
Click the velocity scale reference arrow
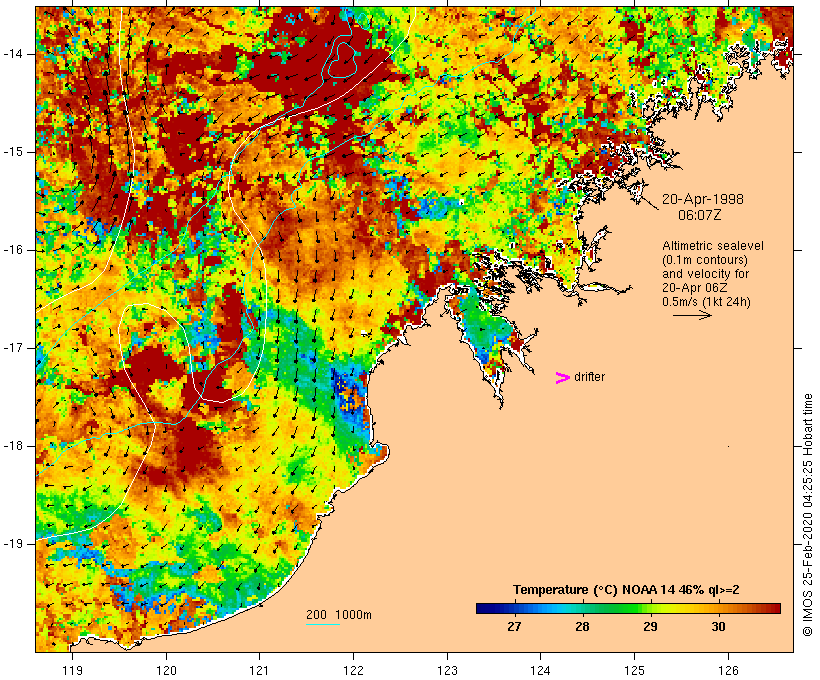(691, 315)
